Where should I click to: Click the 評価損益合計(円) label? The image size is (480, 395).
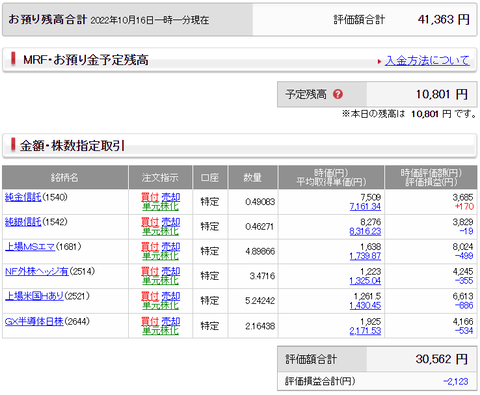click(x=320, y=381)
